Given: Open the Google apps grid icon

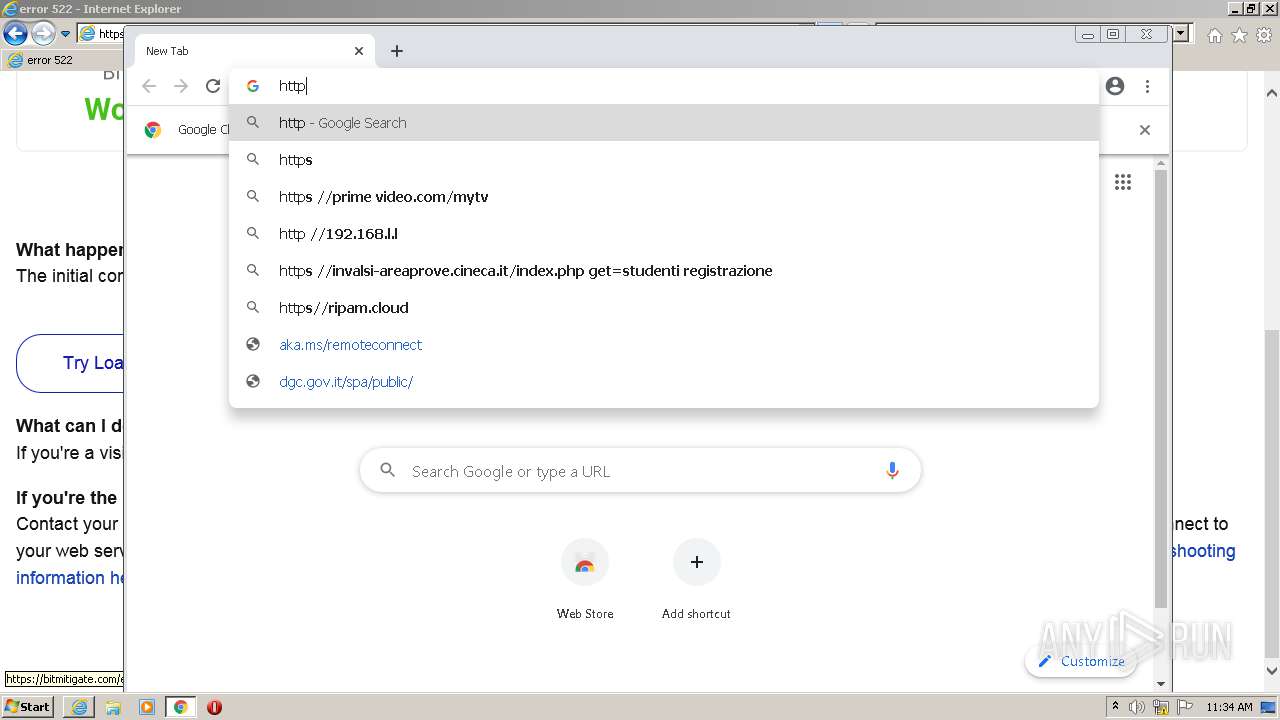Looking at the screenshot, I should point(1123,182).
